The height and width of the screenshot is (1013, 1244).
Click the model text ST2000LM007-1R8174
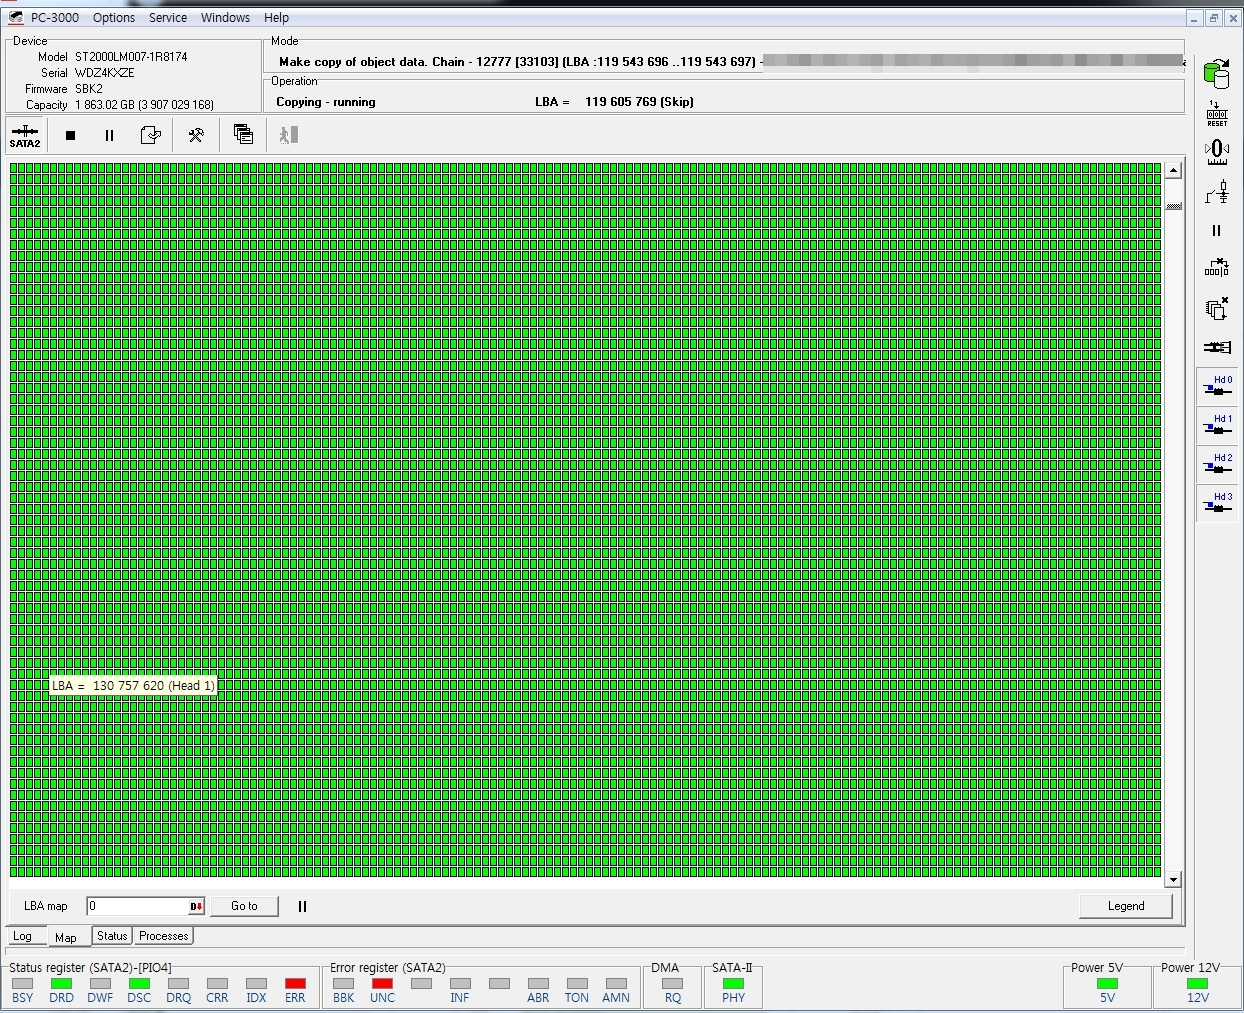tap(131, 57)
